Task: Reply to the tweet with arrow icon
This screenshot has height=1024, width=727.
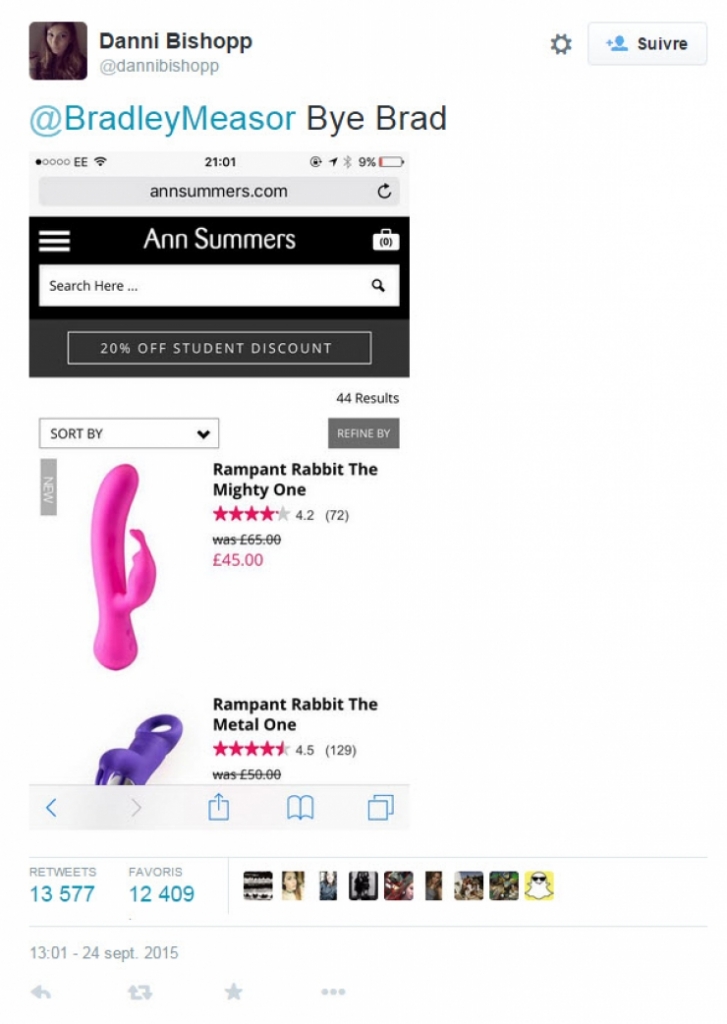Action: pos(41,993)
